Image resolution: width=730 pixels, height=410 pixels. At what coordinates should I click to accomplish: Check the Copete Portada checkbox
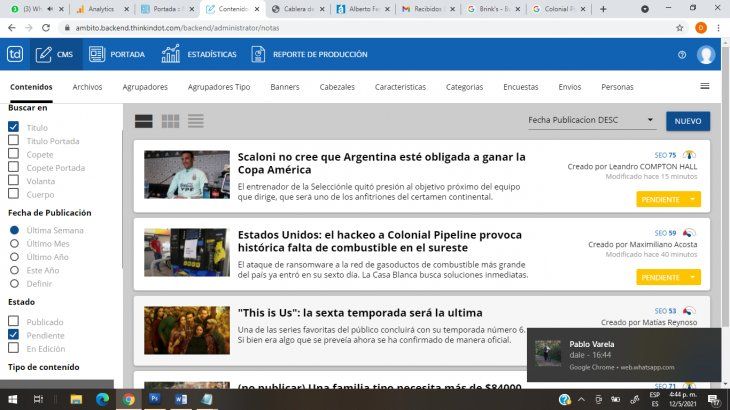pos(14,167)
